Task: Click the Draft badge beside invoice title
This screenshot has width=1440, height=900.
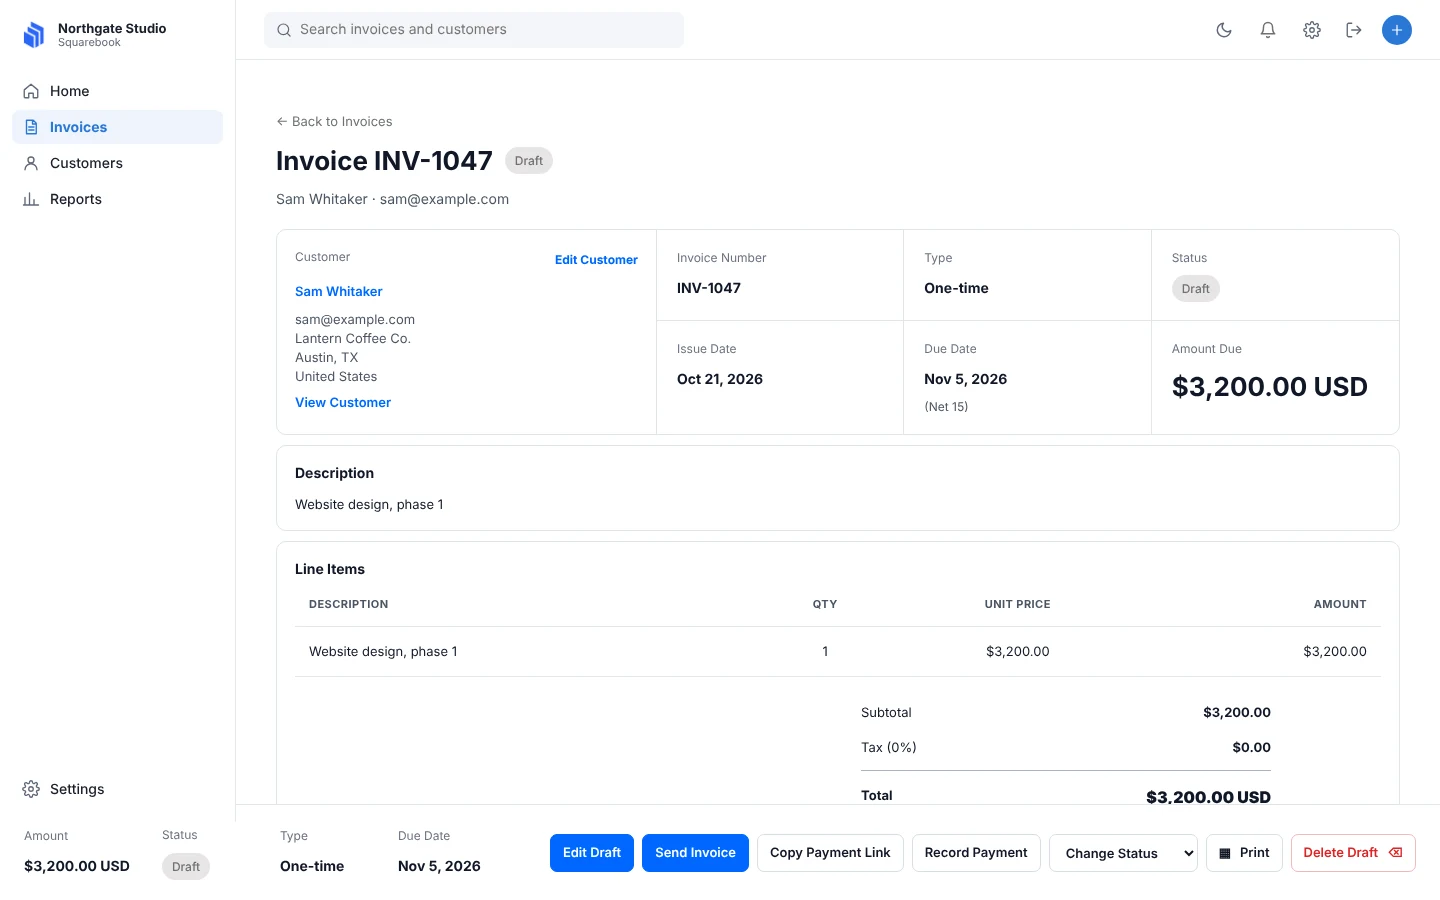Action: [x=529, y=161]
